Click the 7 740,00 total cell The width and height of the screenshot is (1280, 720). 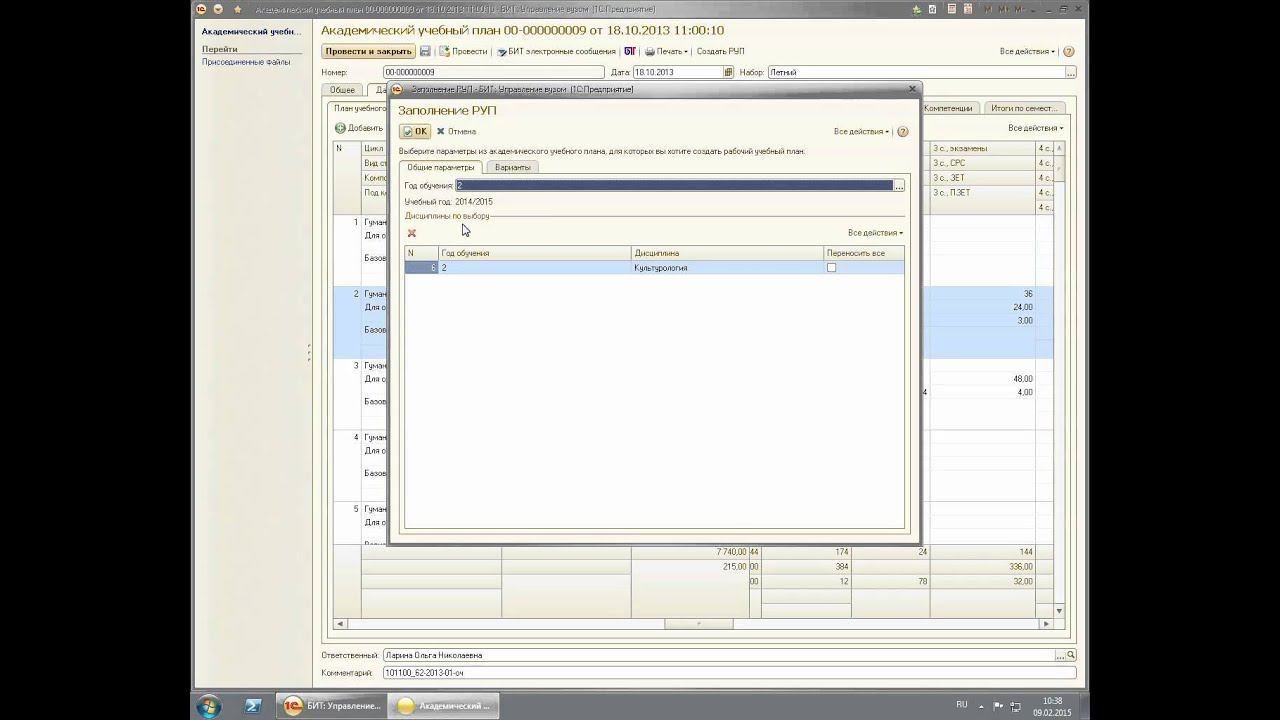click(690, 552)
